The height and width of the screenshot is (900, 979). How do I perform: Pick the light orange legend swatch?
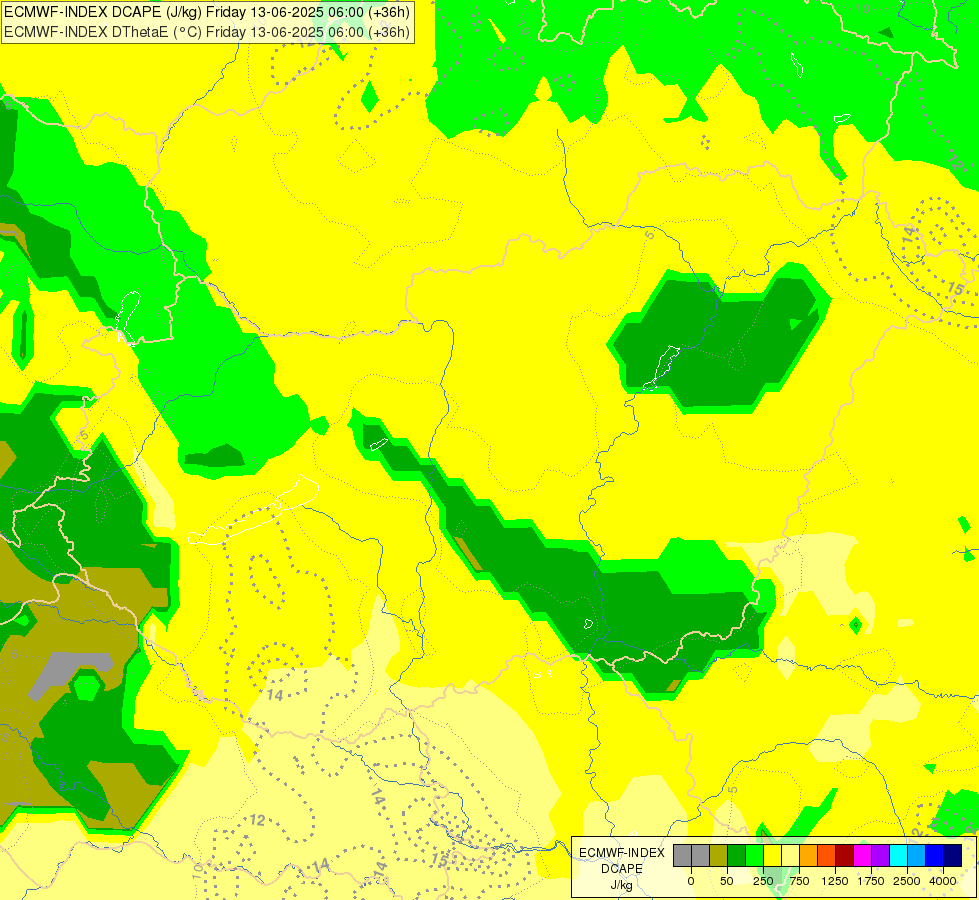coord(809,855)
